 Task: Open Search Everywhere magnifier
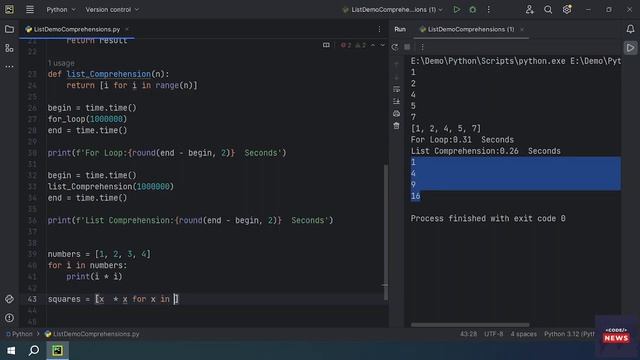pos(548,9)
